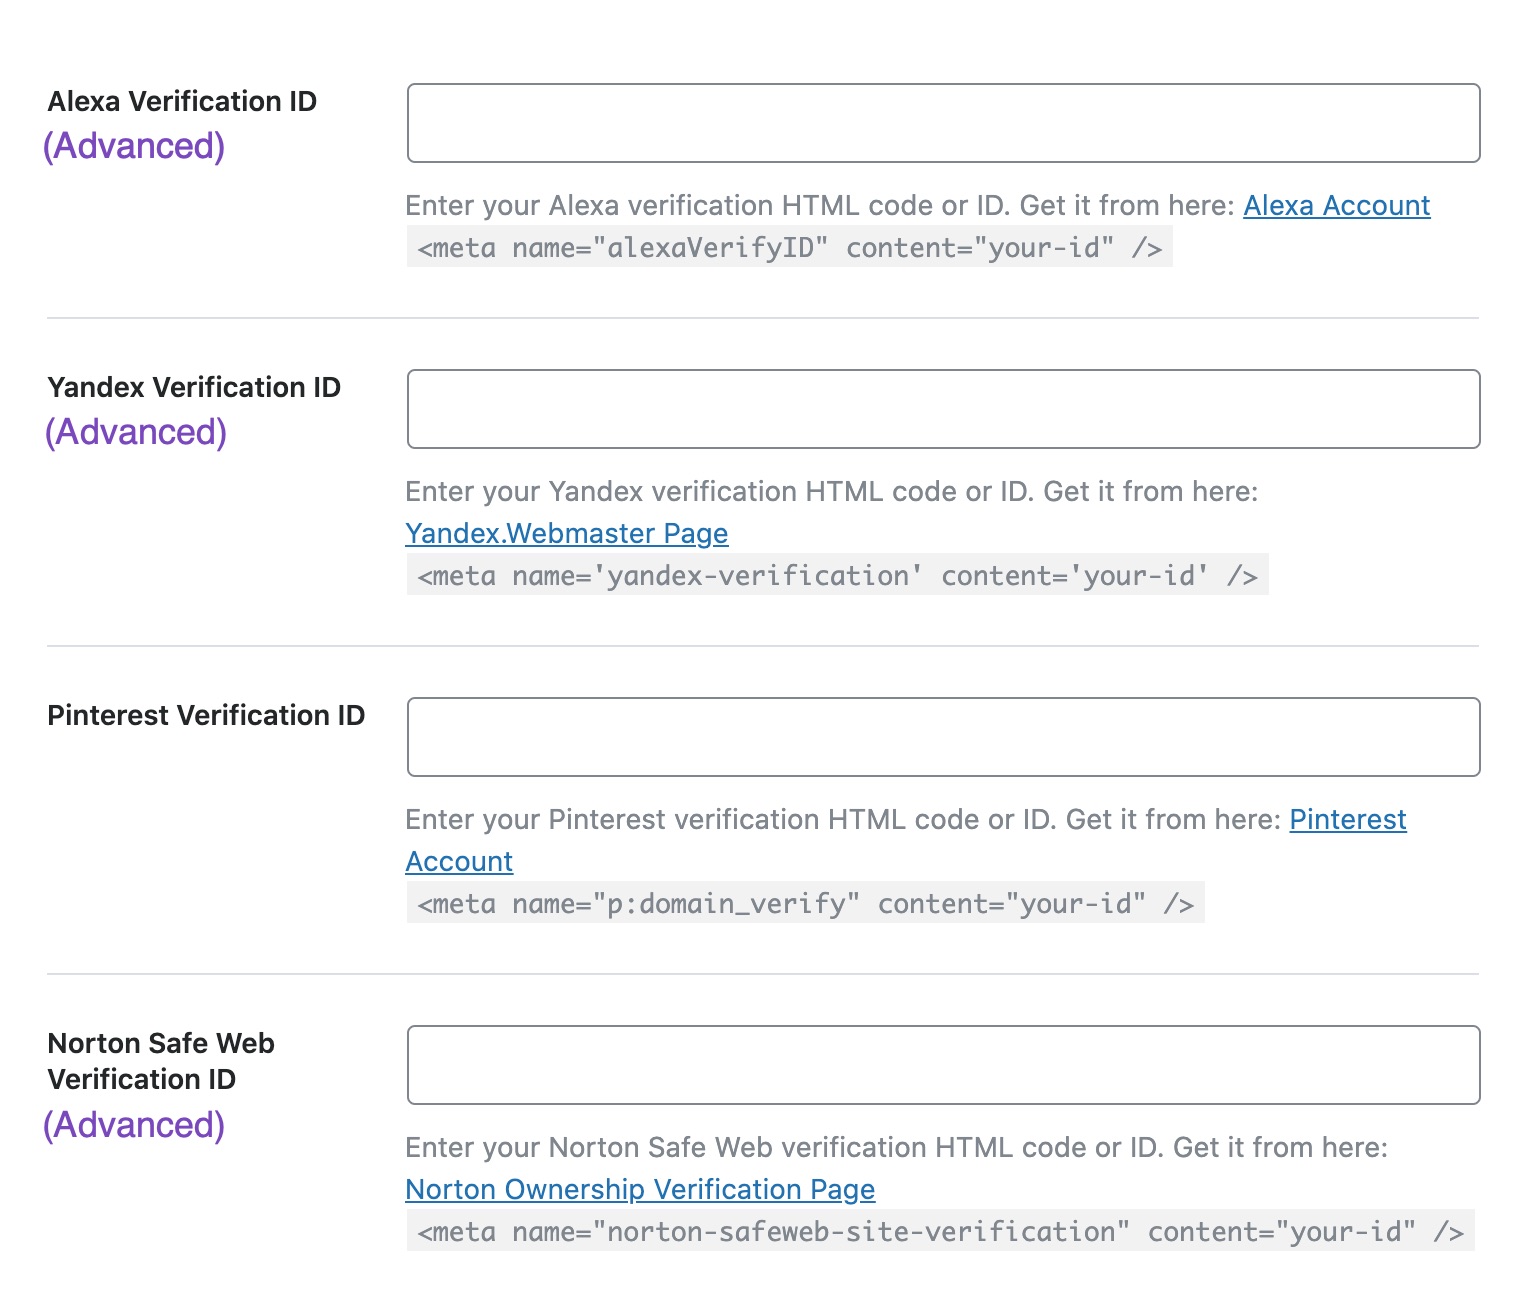Focus the Yandex Verification ID text box

(943, 409)
